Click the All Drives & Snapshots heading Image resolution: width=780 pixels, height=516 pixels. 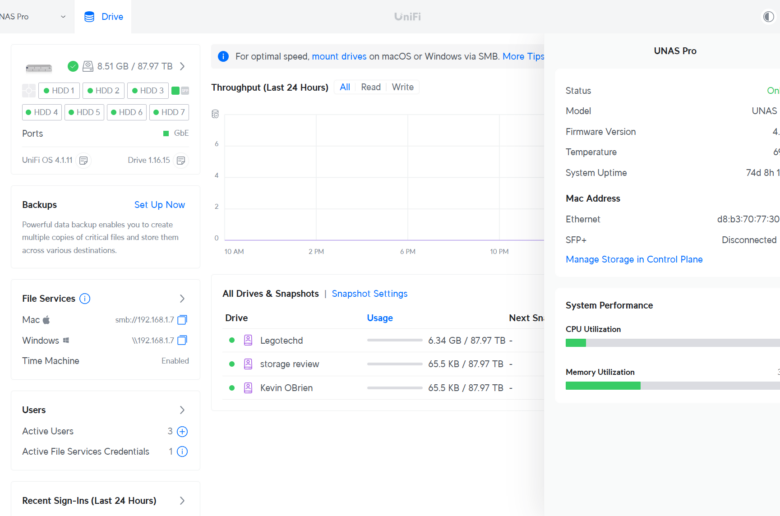[271, 294]
